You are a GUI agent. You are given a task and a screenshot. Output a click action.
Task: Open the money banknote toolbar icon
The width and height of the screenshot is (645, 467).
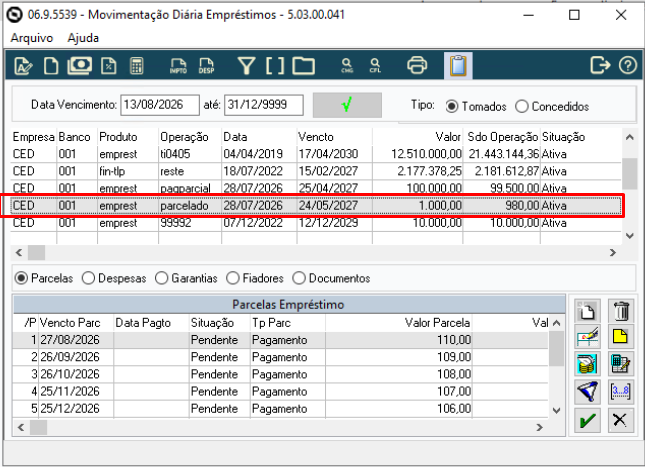[79, 66]
